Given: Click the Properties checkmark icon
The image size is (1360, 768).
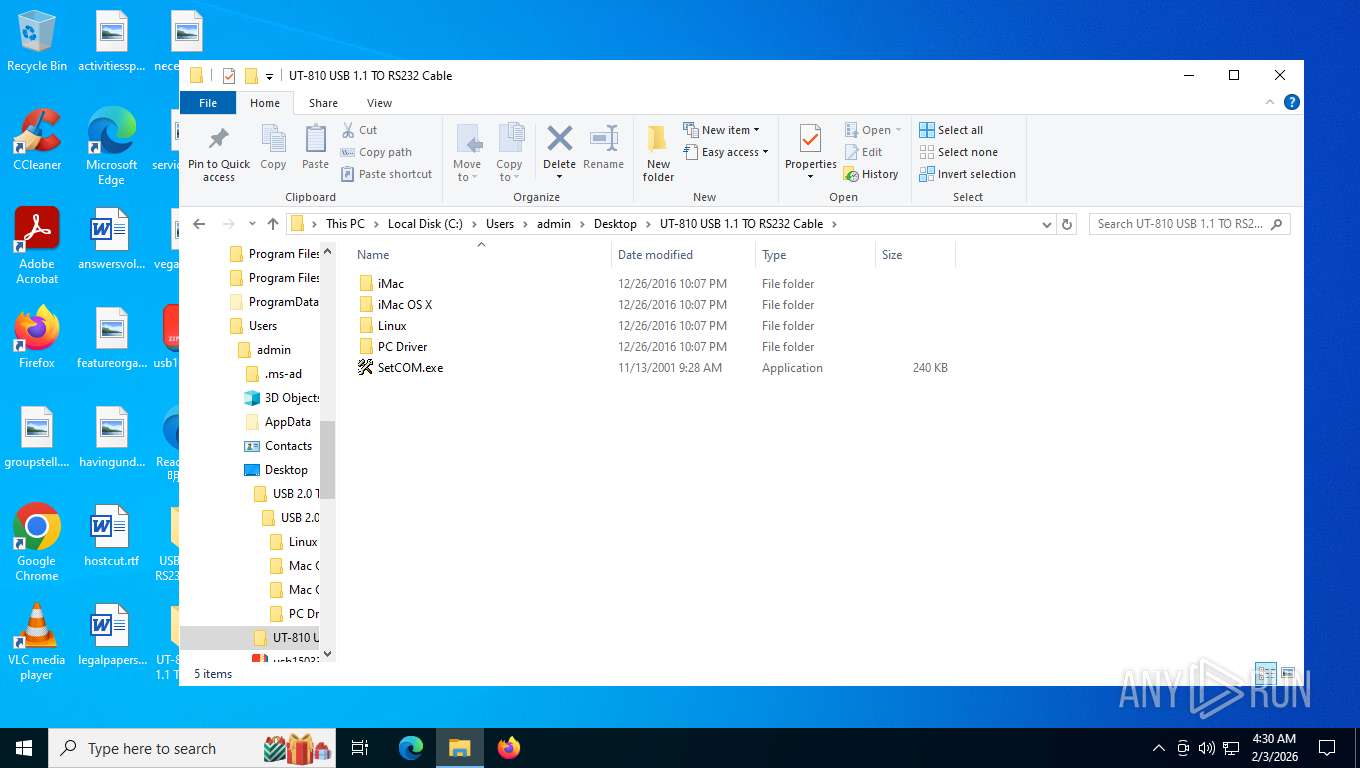Looking at the screenshot, I should click(810, 138).
